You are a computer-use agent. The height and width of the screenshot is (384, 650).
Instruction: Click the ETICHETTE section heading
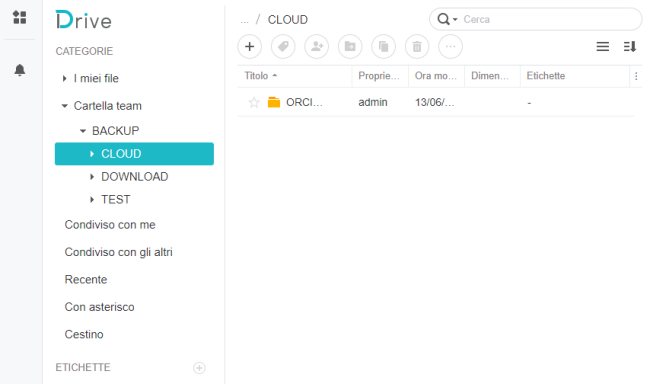(83, 367)
